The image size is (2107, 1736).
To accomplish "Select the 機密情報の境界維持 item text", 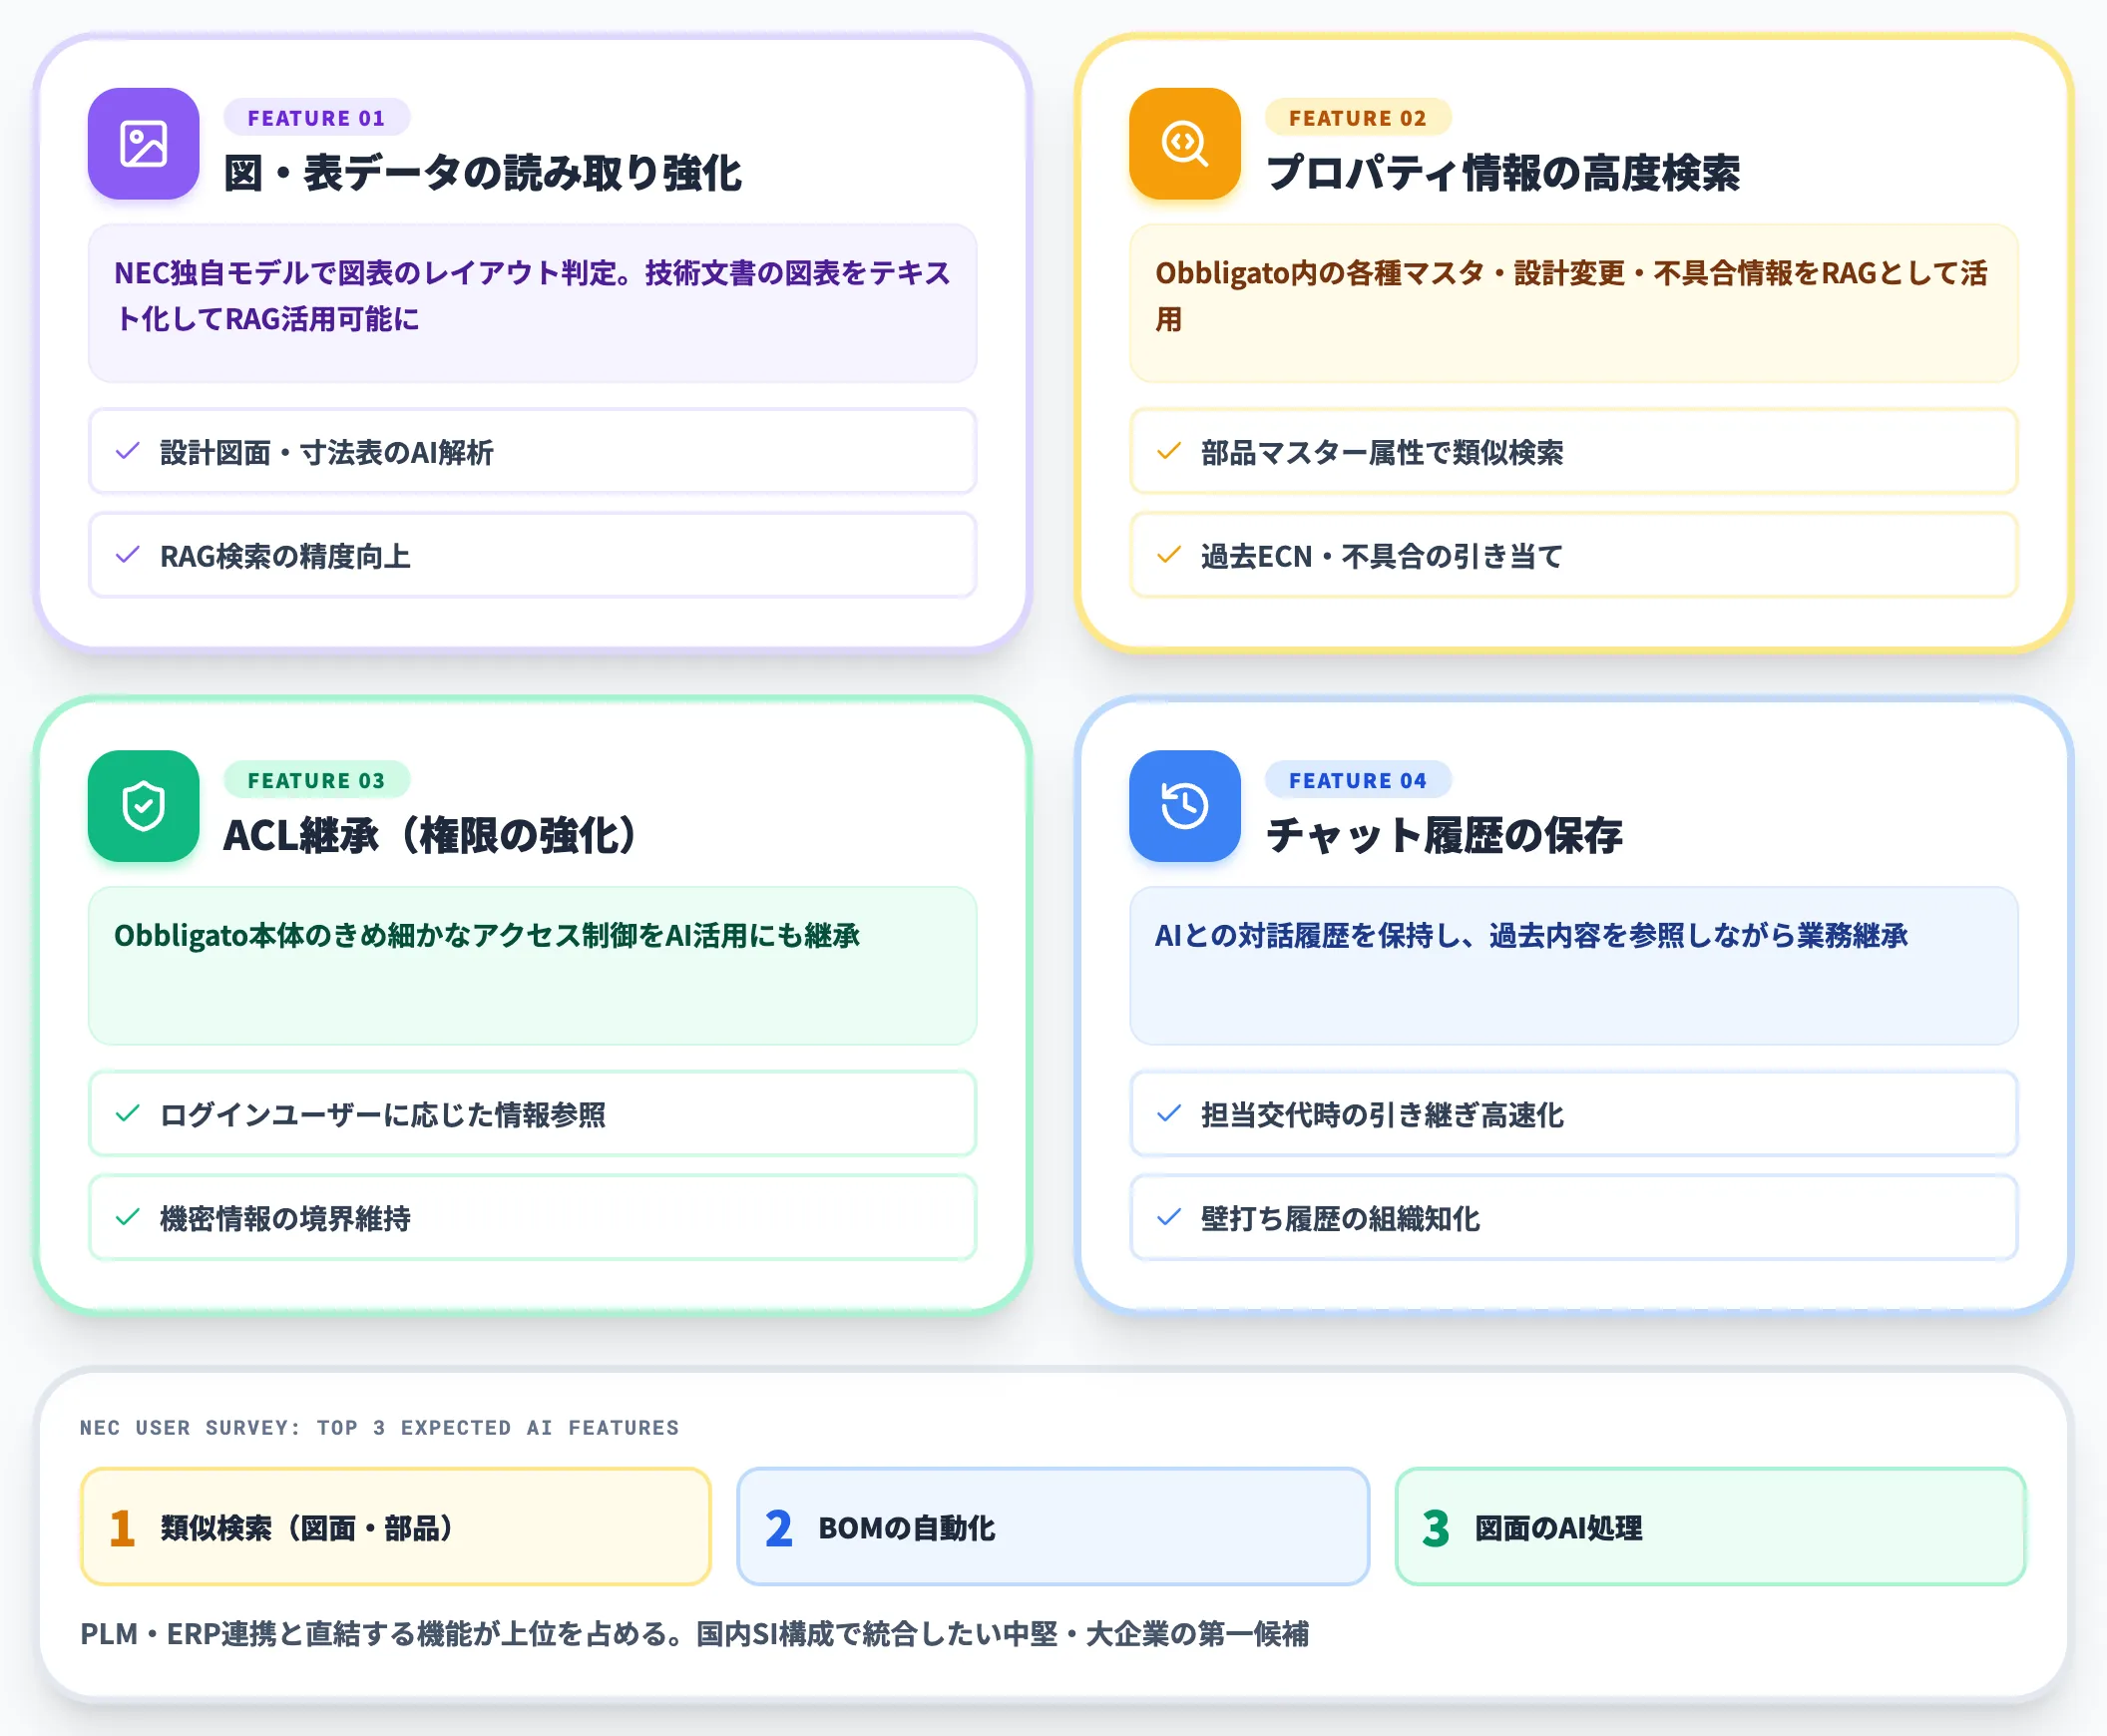I will coord(285,1219).
